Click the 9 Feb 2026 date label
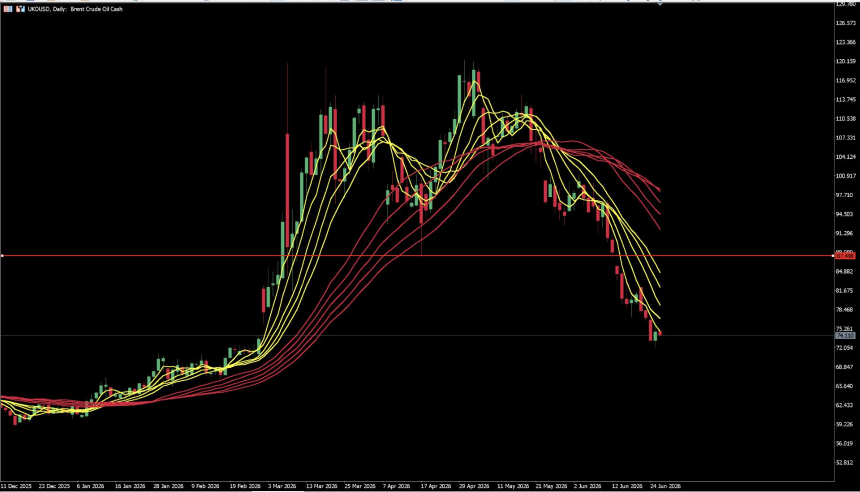 [x=205, y=487]
